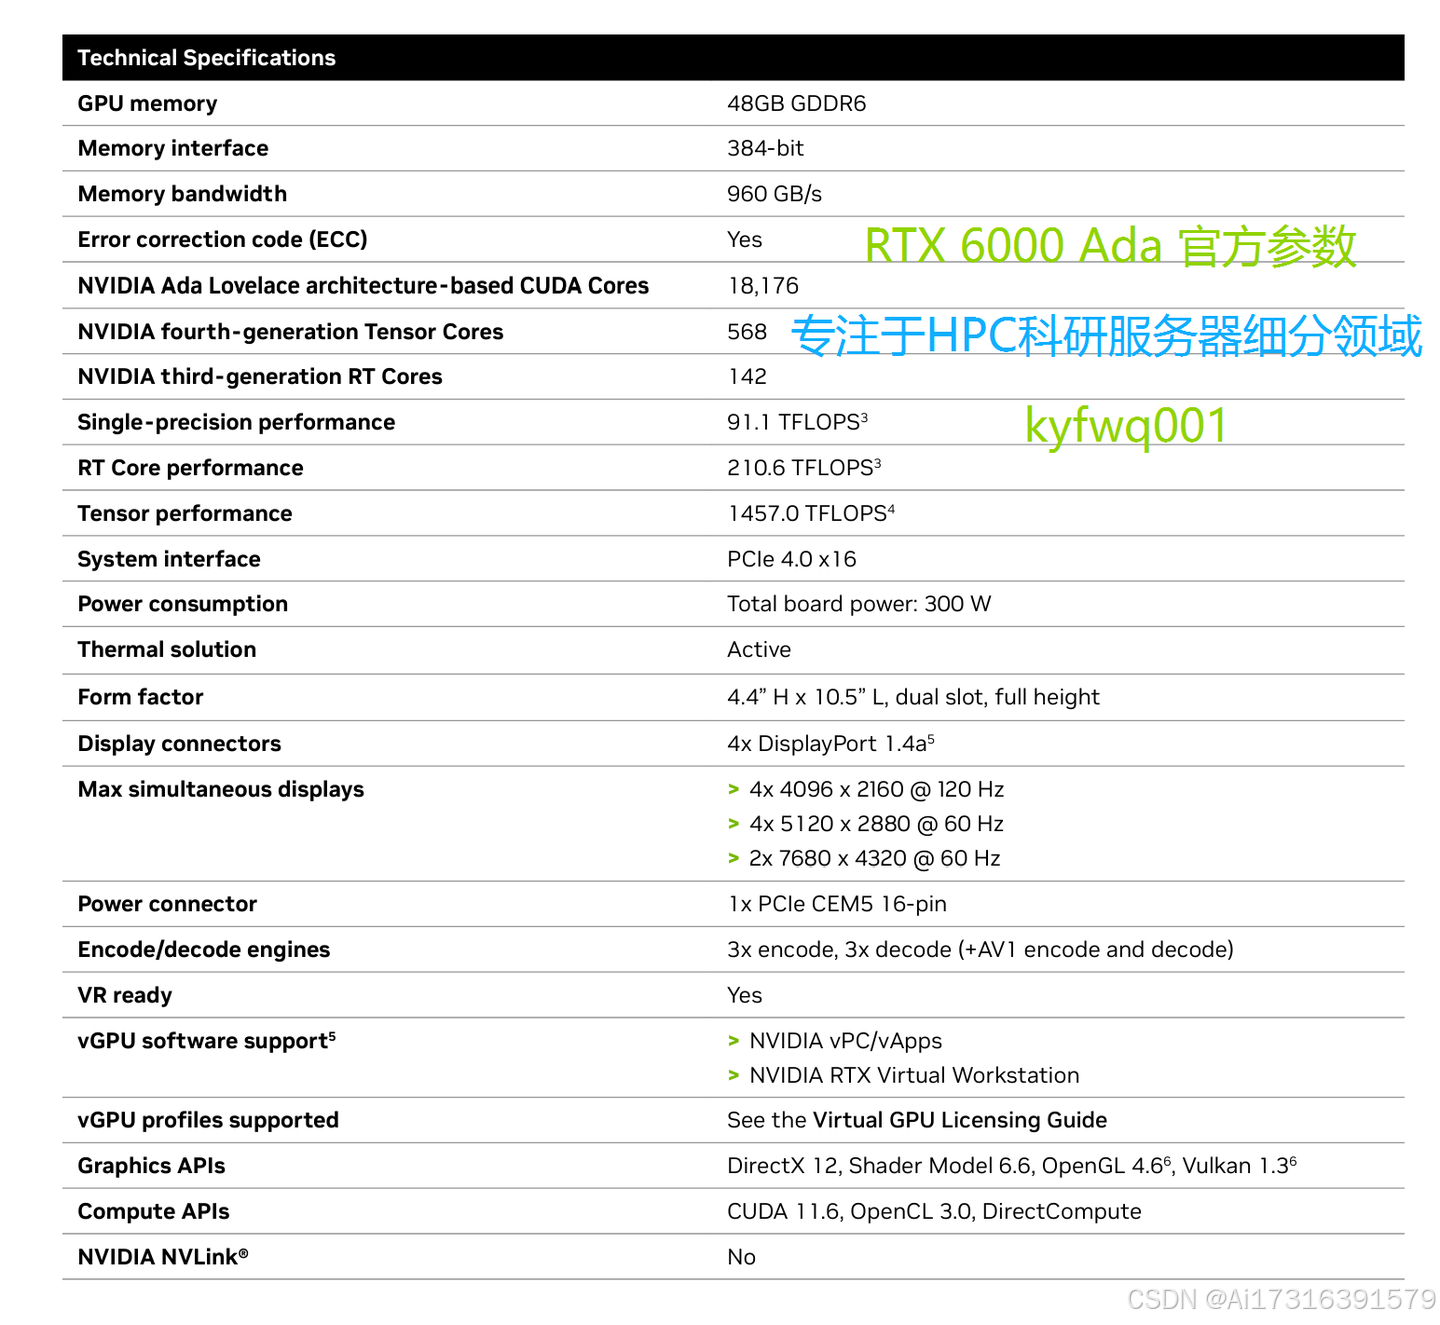
Task: Click the 'RT Core performance' label
Action: tap(190, 468)
